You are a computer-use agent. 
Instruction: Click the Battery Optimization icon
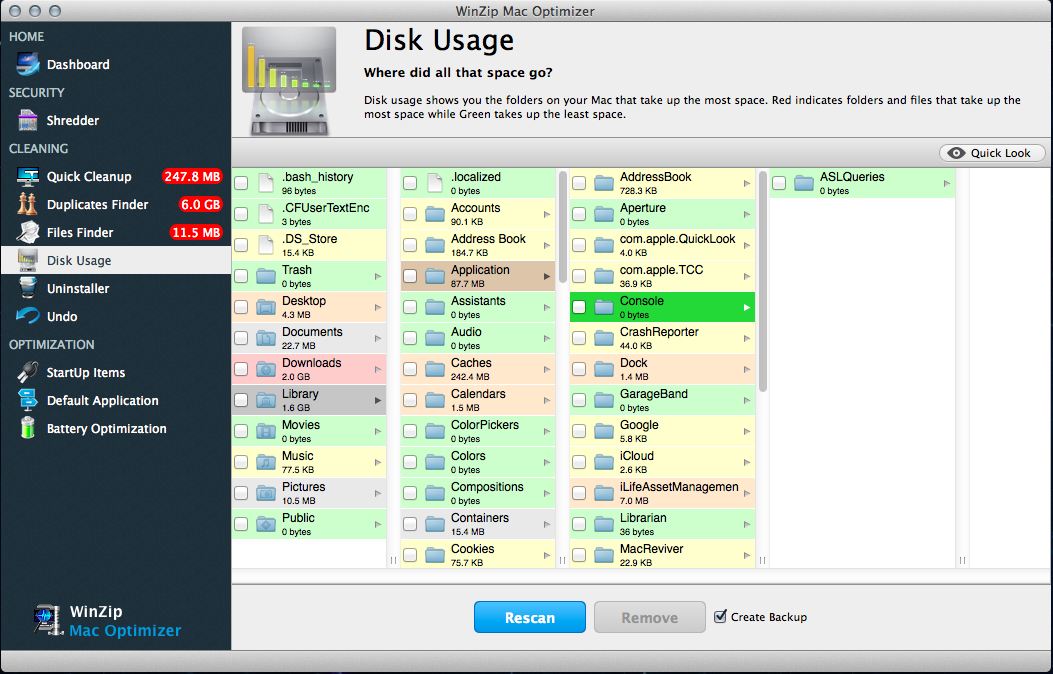[x=28, y=429]
